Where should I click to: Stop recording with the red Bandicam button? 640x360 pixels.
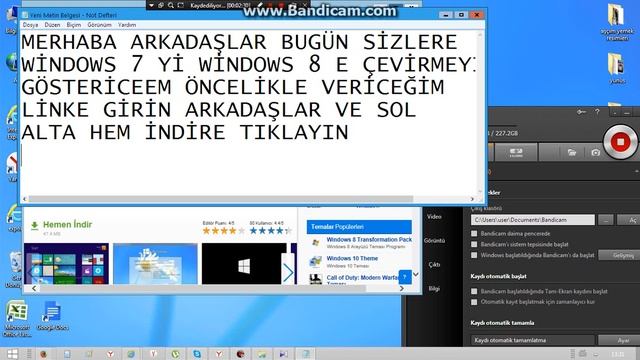pyautogui.click(x=620, y=142)
